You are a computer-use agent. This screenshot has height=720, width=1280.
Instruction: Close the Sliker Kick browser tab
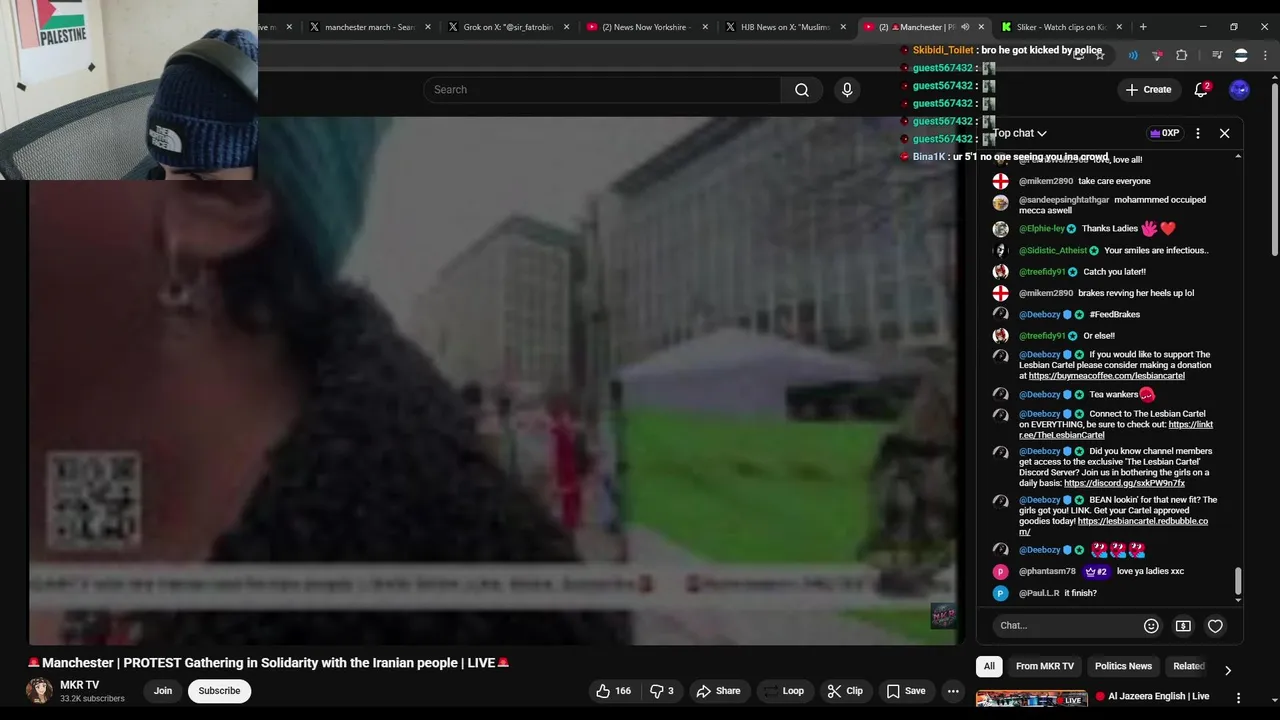coord(1119,27)
